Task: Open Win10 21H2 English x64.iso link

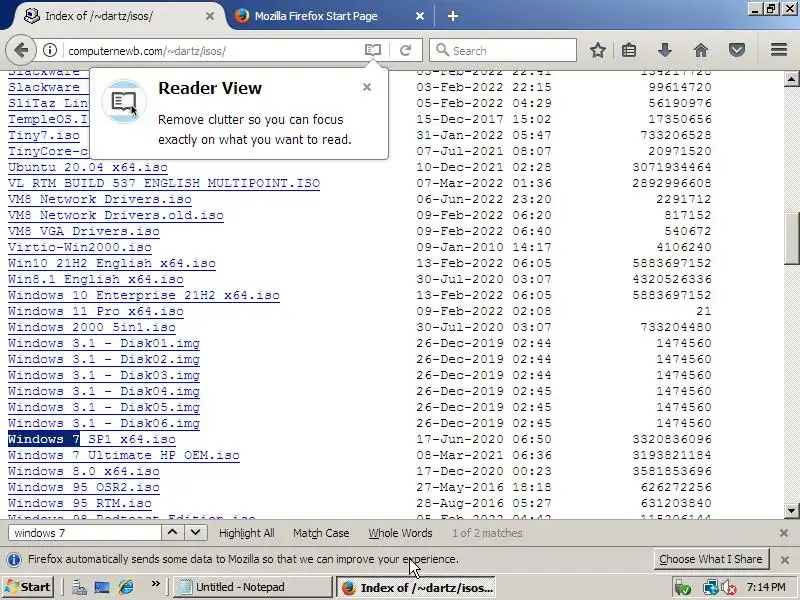Action: click(112, 263)
